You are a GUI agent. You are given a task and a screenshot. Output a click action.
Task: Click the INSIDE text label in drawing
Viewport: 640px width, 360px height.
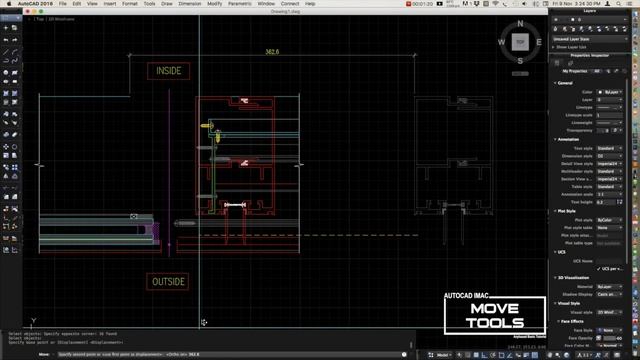[169, 71]
